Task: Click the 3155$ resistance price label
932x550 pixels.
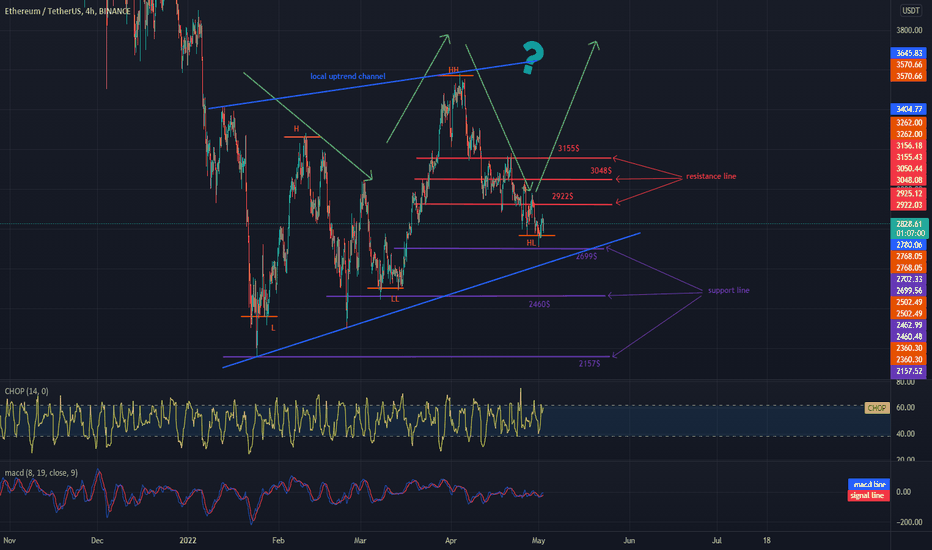Action: pos(568,148)
